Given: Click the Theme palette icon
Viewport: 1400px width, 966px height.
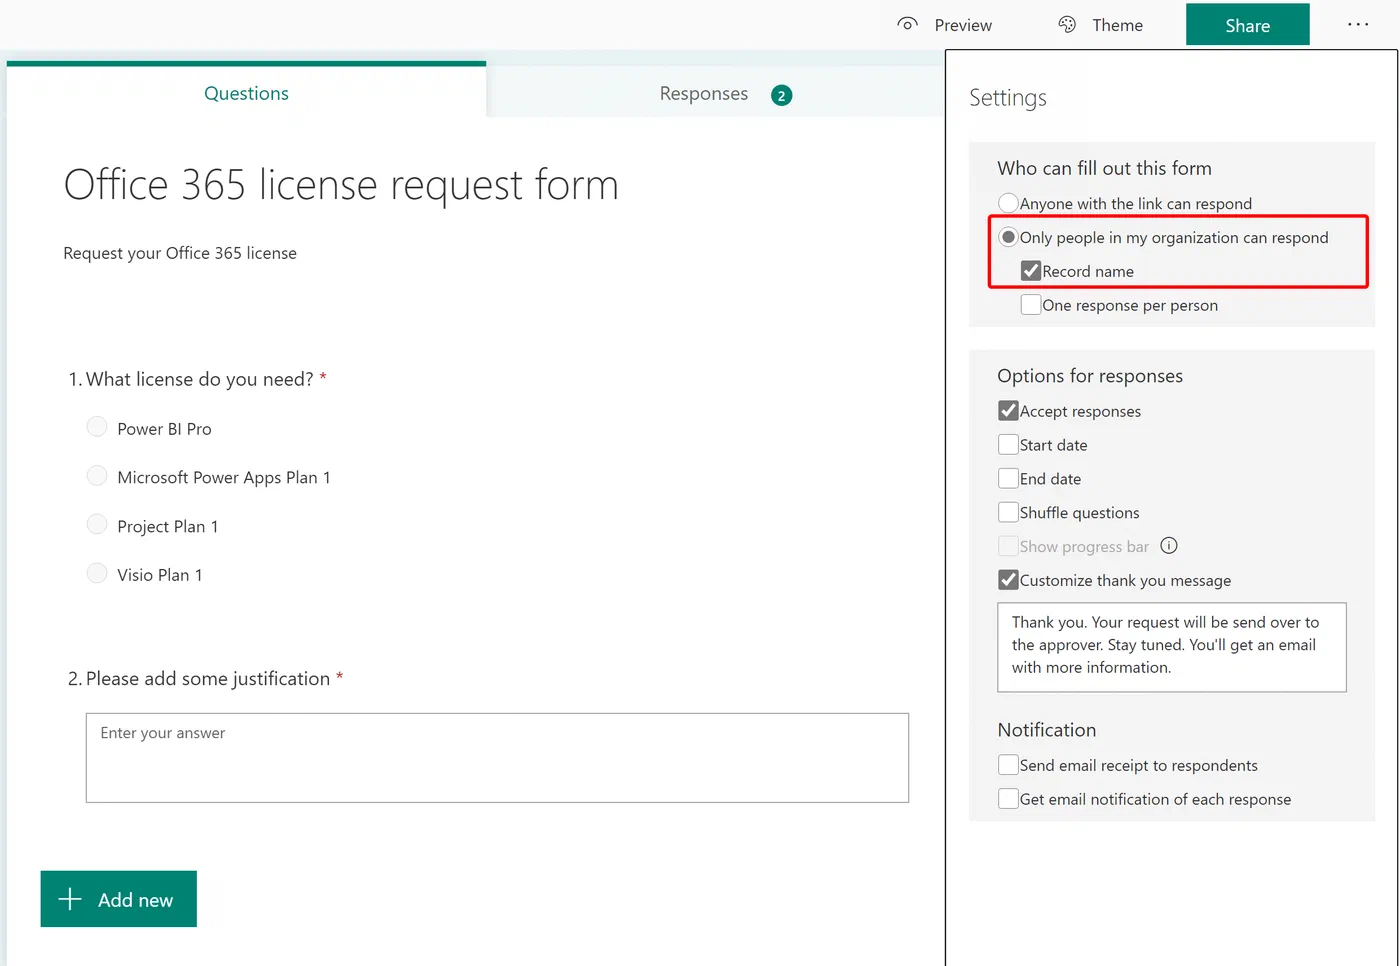Looking at the screenshot, I should (1067, 24).
